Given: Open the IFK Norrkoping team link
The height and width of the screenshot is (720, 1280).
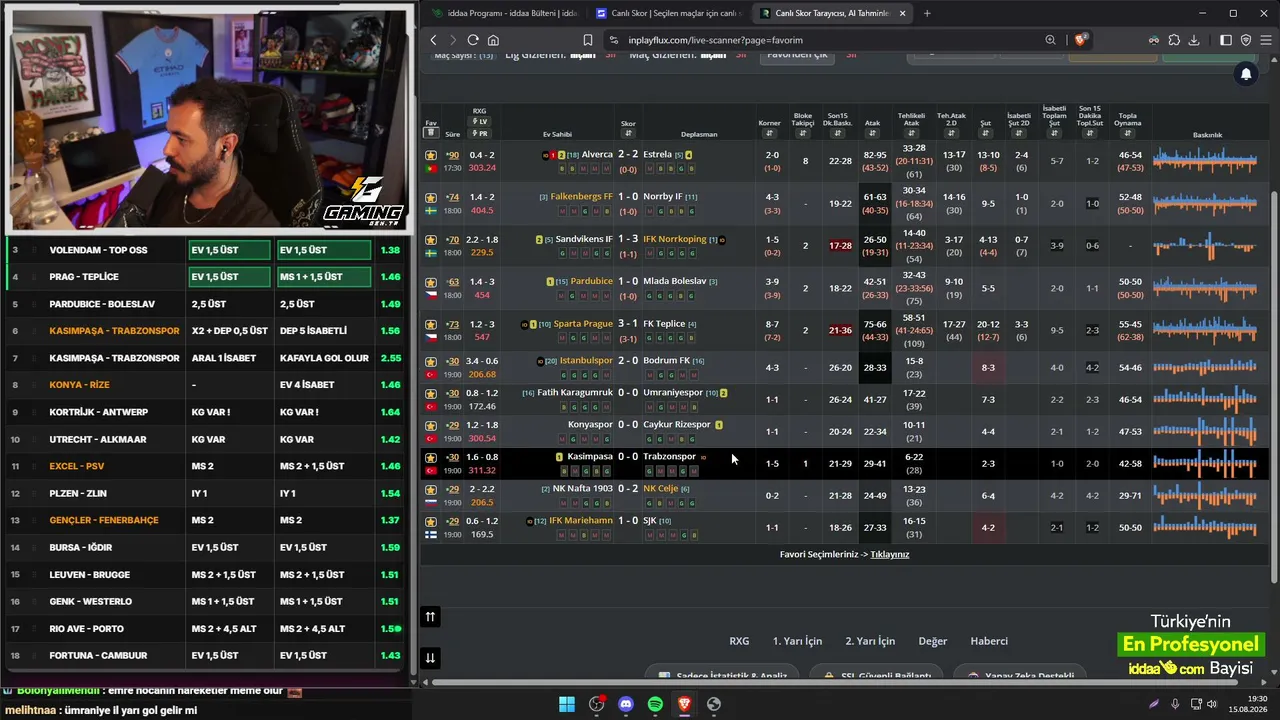Looking at the screenshot, I should tap(675, 239).
